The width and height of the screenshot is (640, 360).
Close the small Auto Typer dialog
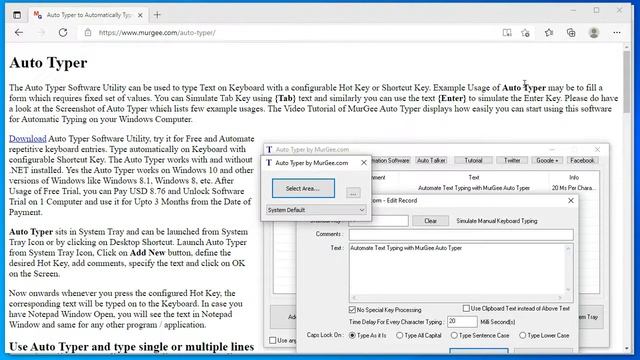tap(364, 163)
